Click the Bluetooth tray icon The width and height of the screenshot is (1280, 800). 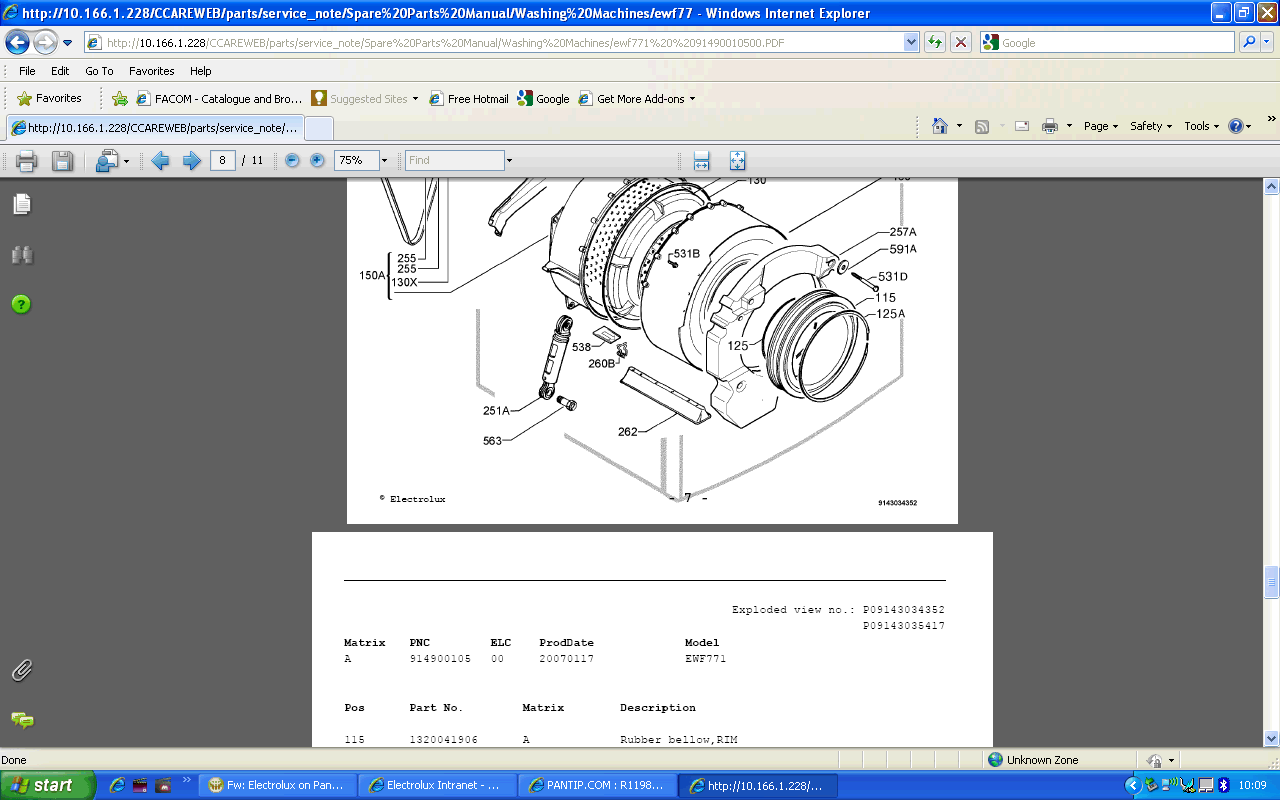(1222, 785)
